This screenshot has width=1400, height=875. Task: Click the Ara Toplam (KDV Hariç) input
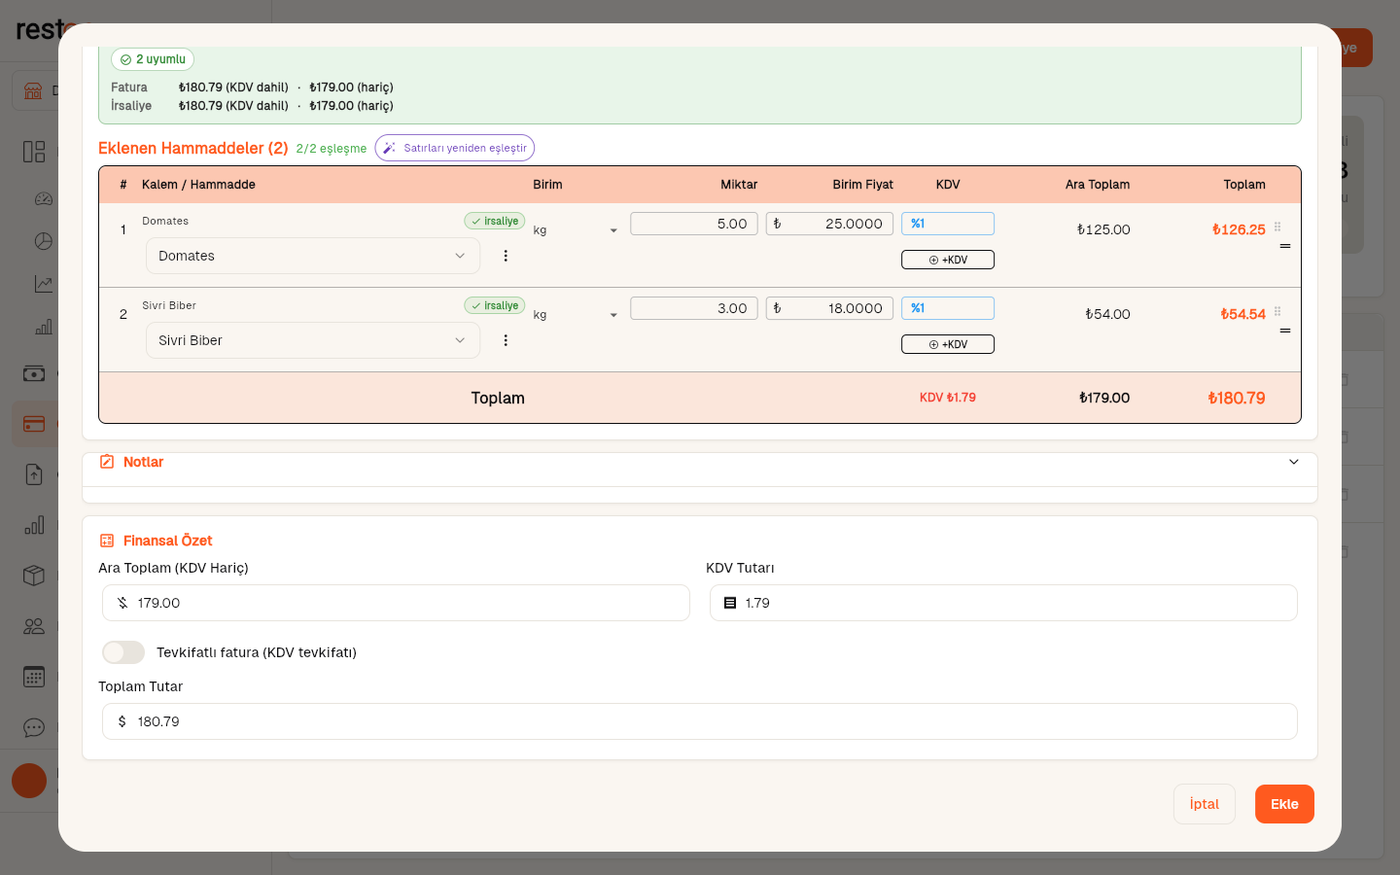click(x=396, y=603)
